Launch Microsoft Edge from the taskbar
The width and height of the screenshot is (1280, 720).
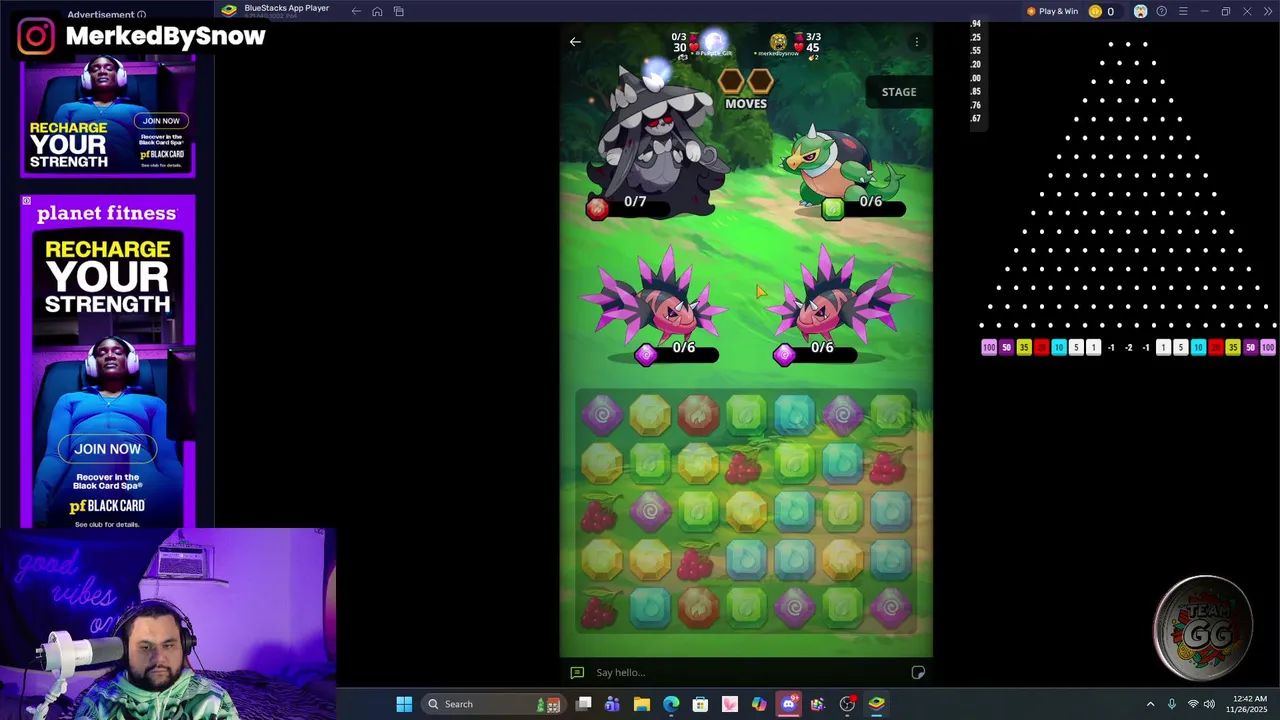point(671,704)
